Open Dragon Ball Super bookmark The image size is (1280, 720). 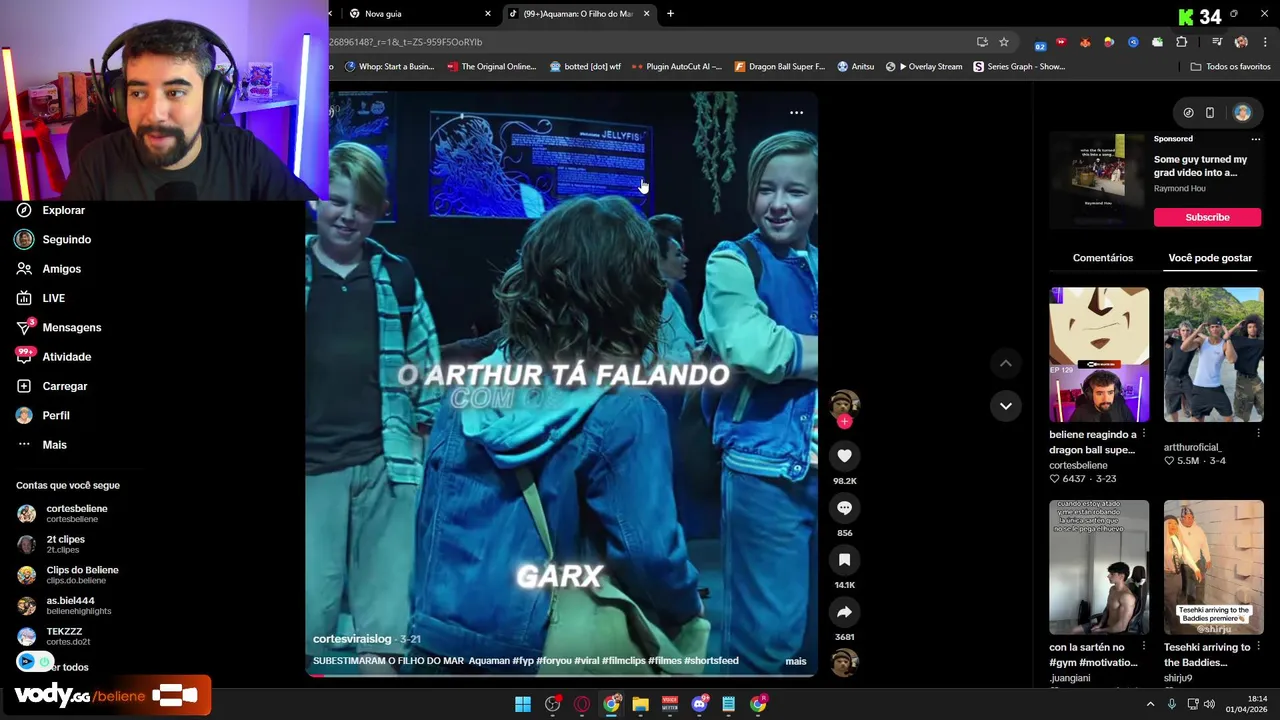pos(779,67)
